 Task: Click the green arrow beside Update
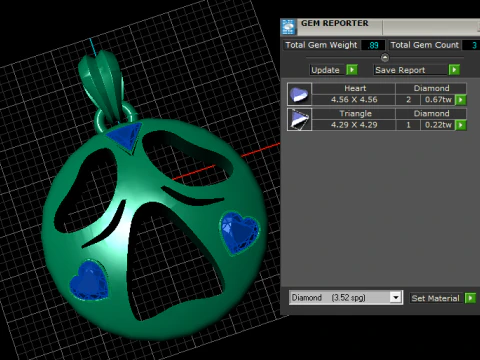pos(352,70)
